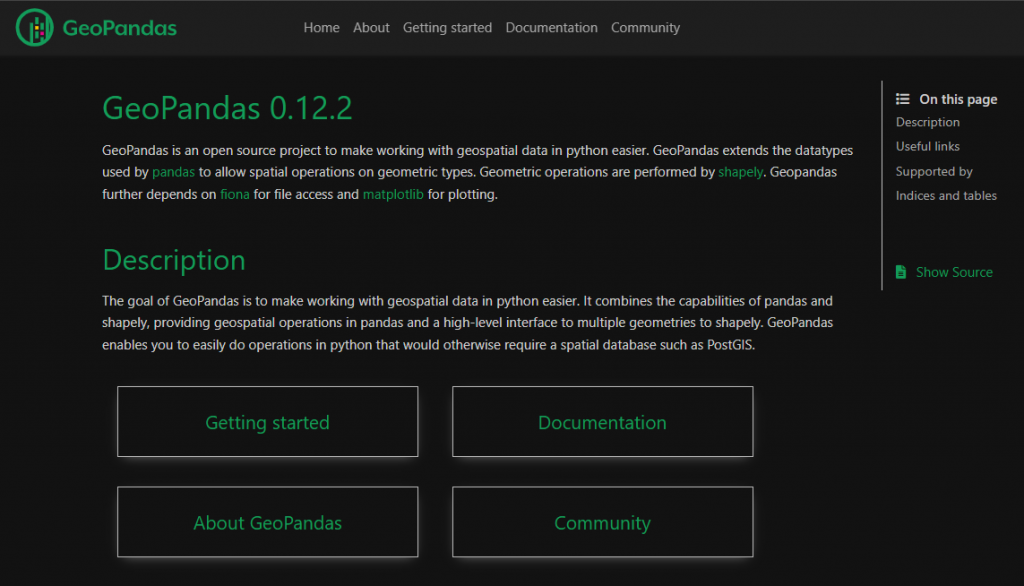Go to Getting started in navbar

(447, 28)
